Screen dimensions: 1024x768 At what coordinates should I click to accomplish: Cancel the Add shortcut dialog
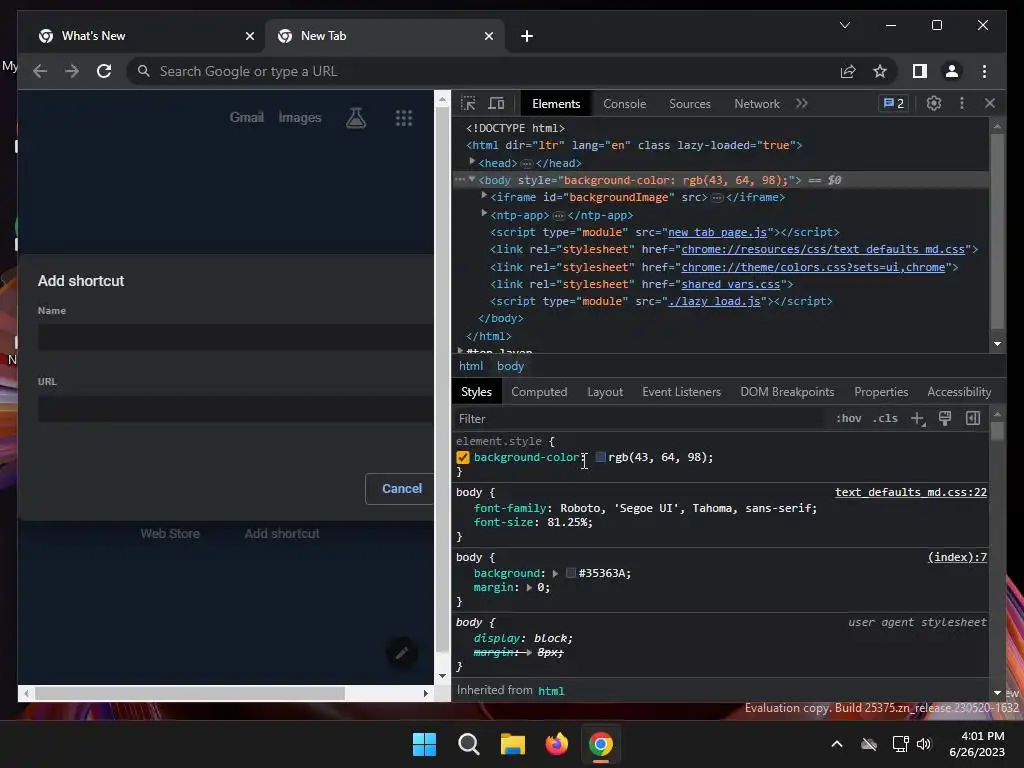pyautogui.click(x=400, y=488)
